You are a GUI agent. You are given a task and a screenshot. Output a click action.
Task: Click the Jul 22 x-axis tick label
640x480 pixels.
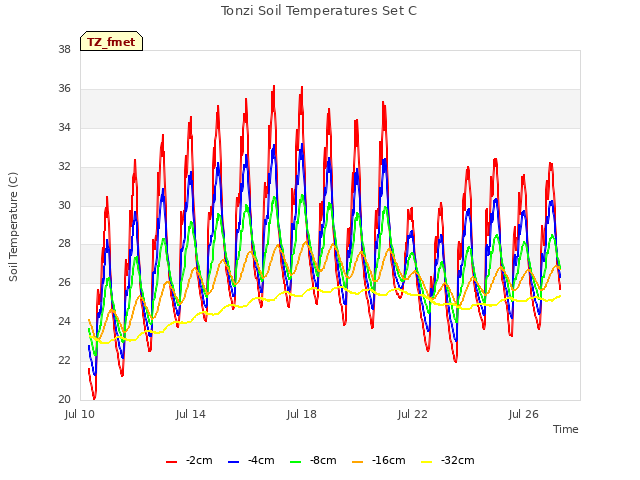413,414
